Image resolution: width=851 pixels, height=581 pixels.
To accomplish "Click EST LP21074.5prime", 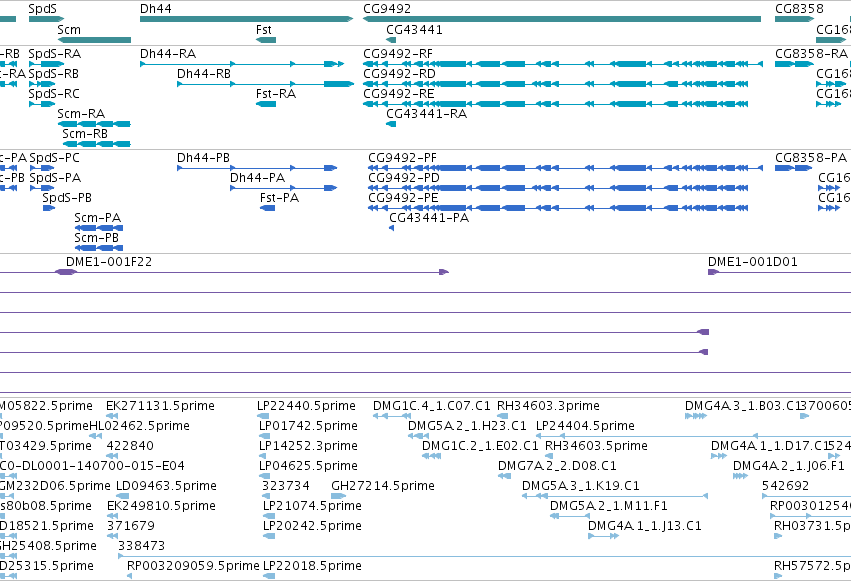I will click(x=269, y=516).
